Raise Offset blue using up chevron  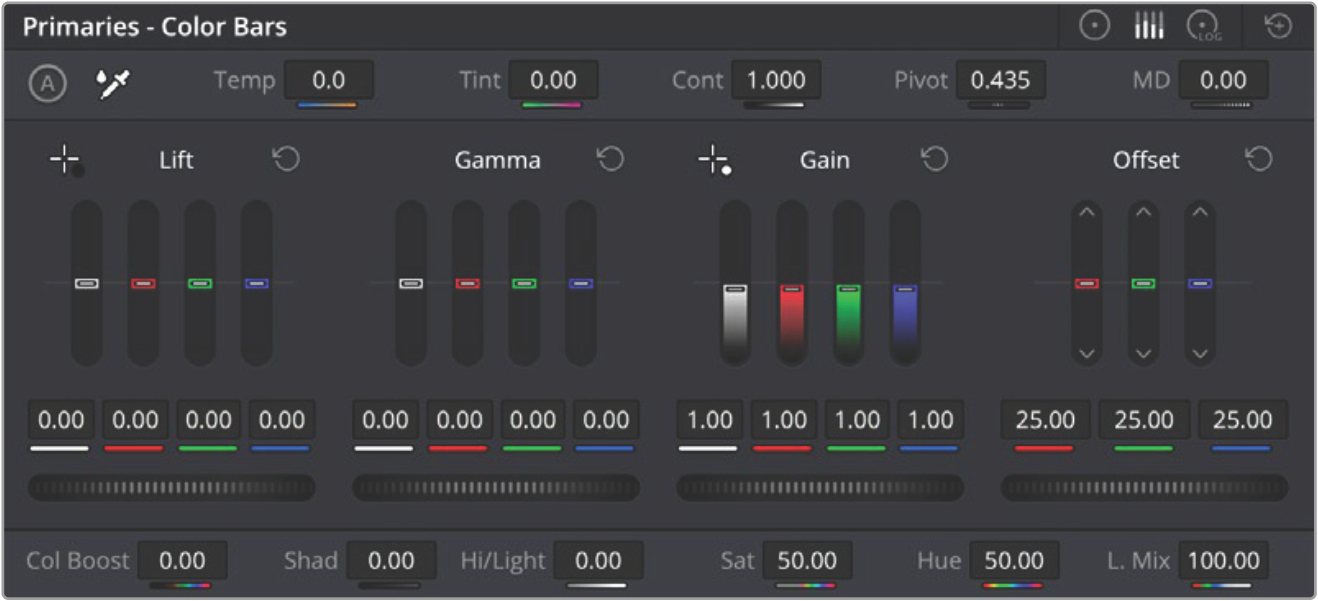click(x=1200, y=212)
